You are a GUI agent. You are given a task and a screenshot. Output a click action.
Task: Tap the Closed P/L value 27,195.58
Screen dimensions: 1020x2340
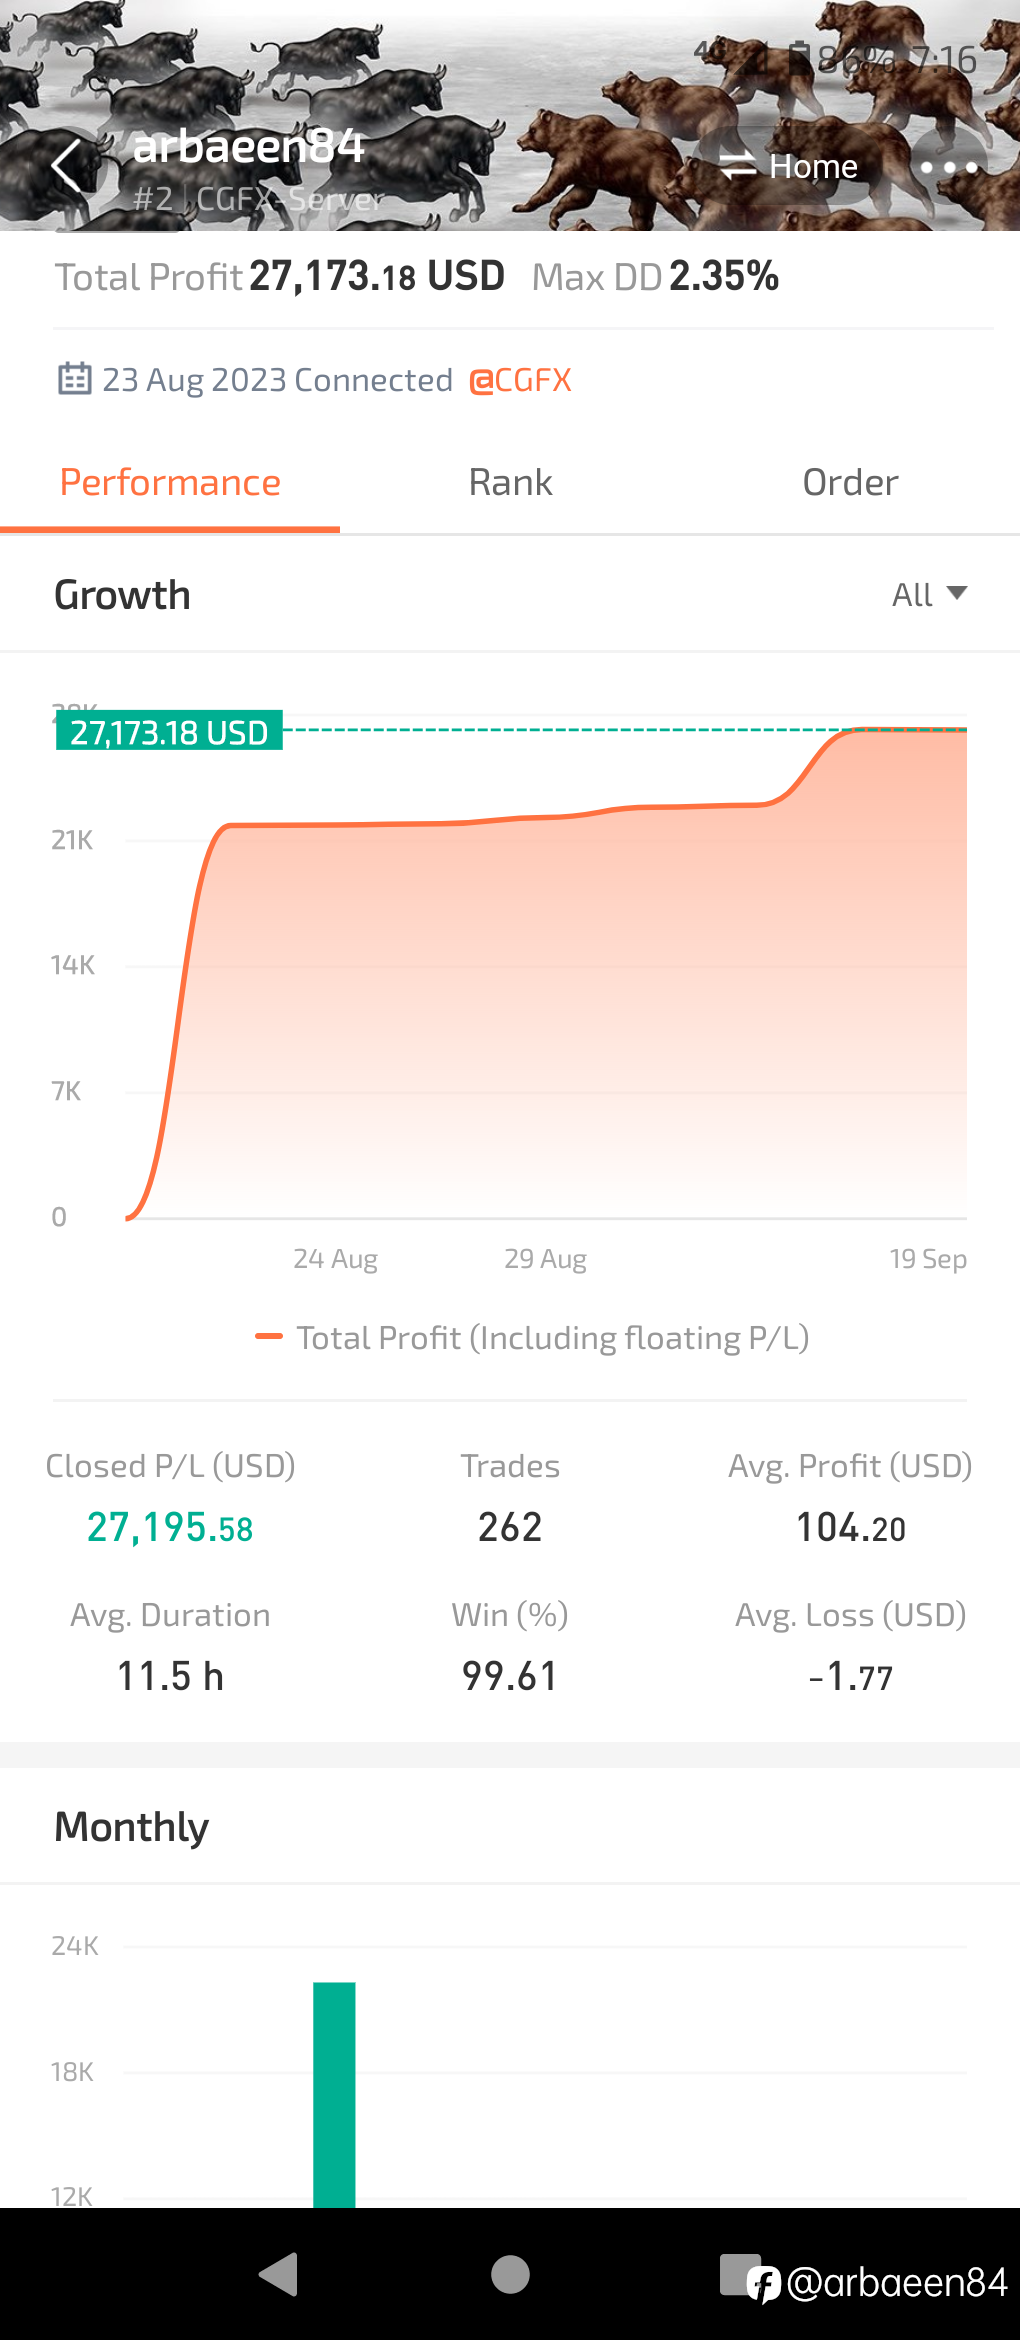tap(170, 1527)
